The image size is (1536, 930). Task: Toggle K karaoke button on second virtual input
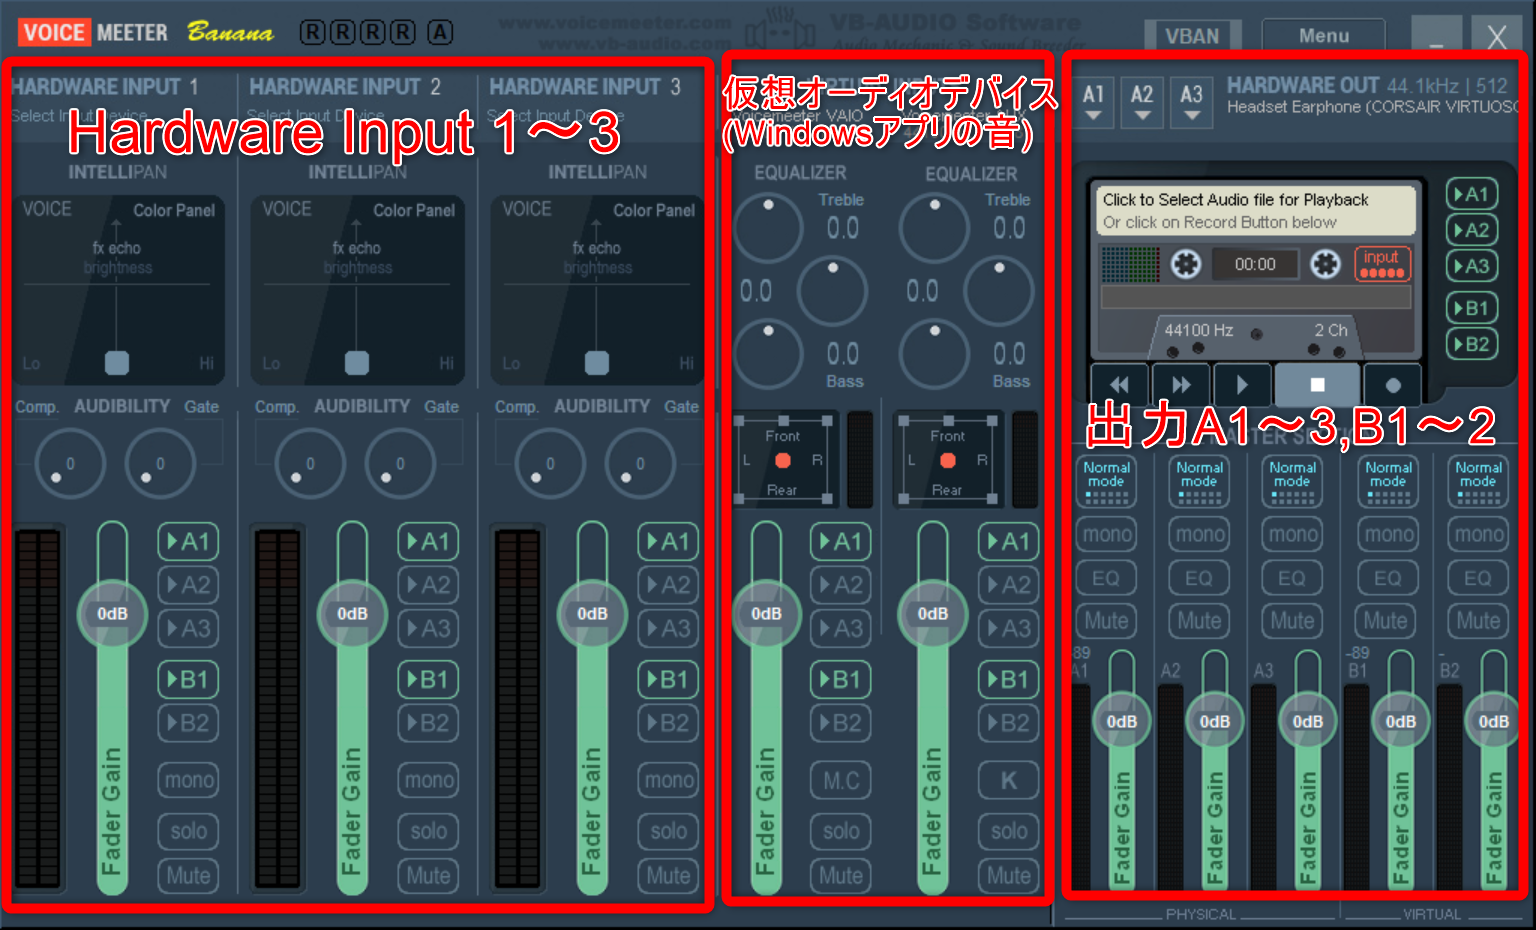[x=1009, y=780]
